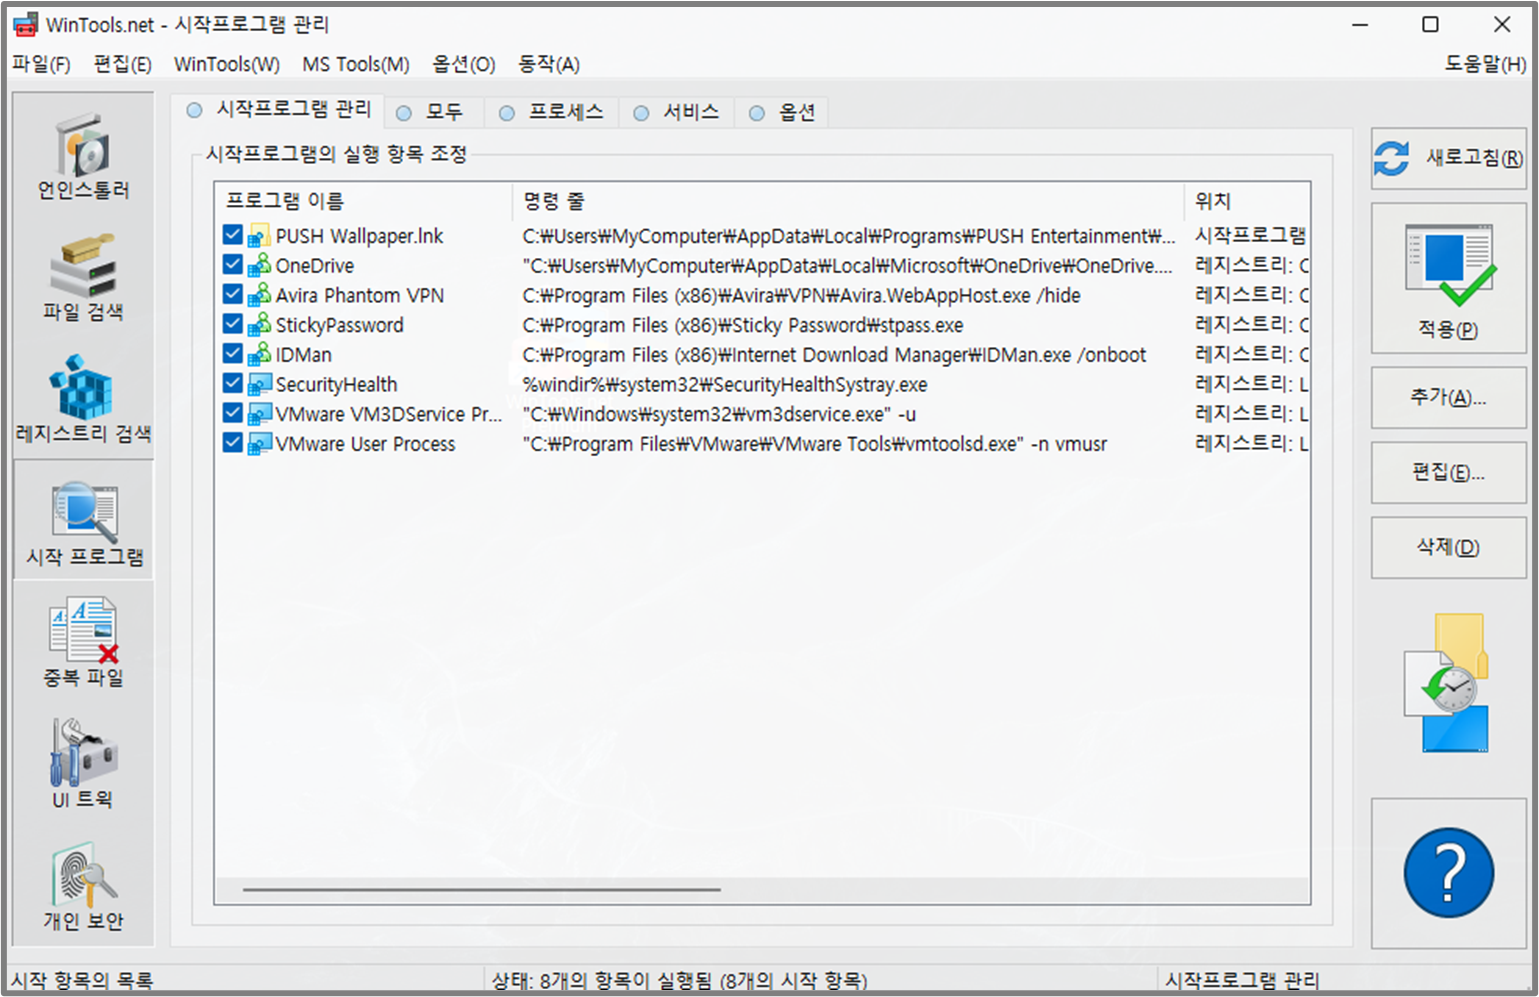Open the 언인스톨러 tool in sidebar

[x=83, y=157]
